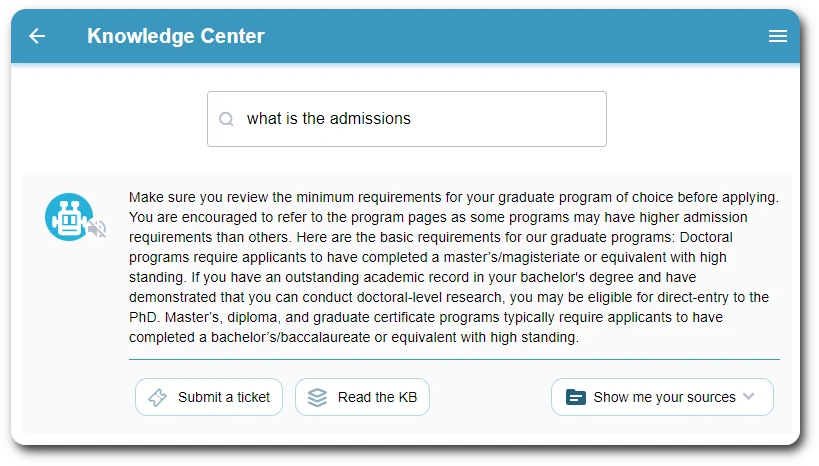Click the 'Doctoral' word in the answer
819x466 pixels.
706,237
